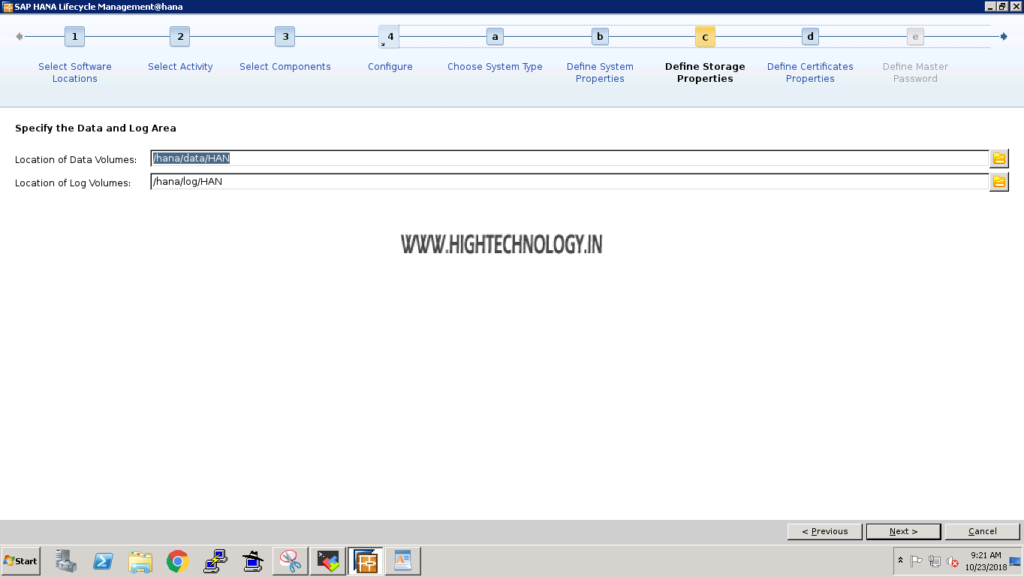The image size is (1024, 577).
Task: Click Show Desktop button in tray
Action: coord(1016,561)
